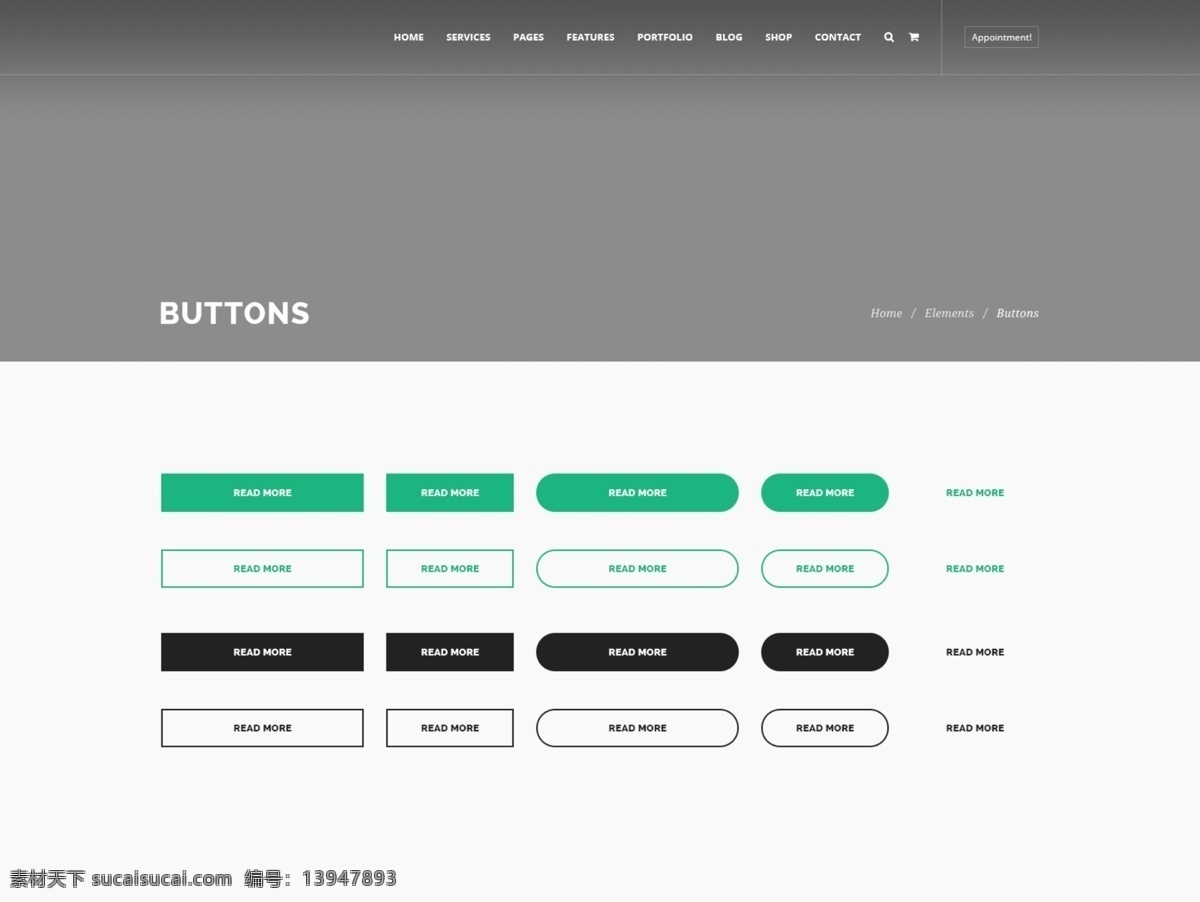This screenshot has width=1200, height=902.
Task: Click the narrow green-outlined pill Read More button
Action: point(825,569)
